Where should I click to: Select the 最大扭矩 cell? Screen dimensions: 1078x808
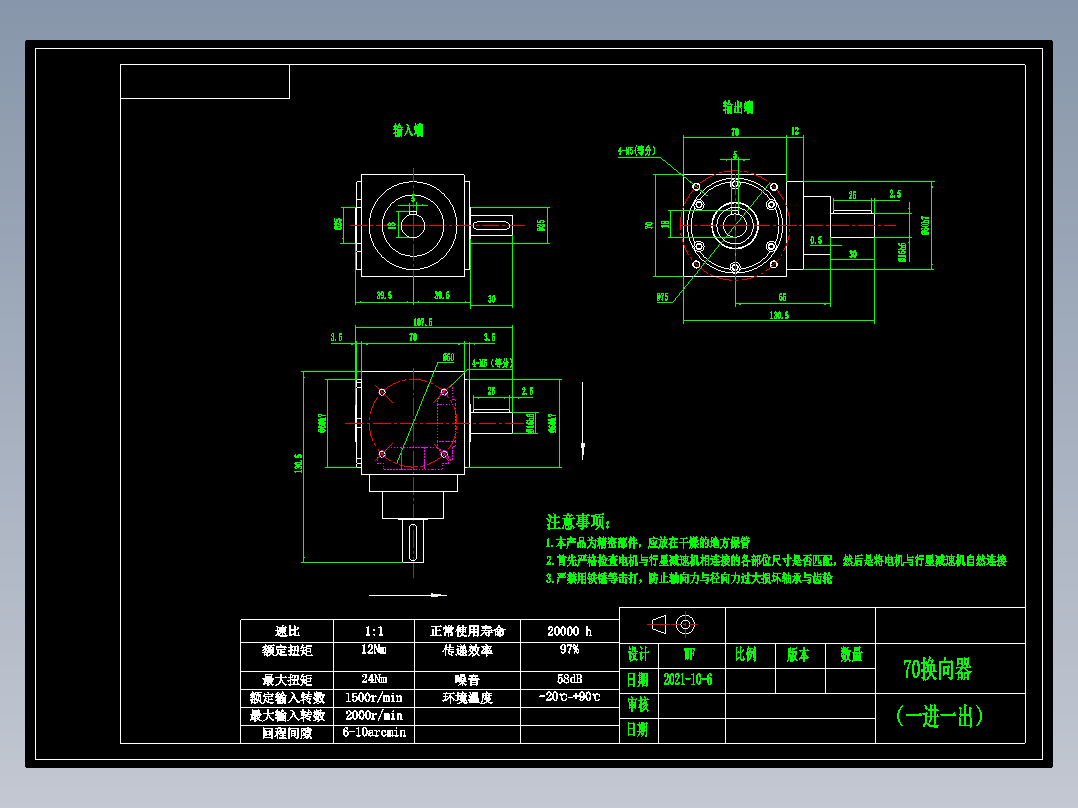tap(287, 679)
